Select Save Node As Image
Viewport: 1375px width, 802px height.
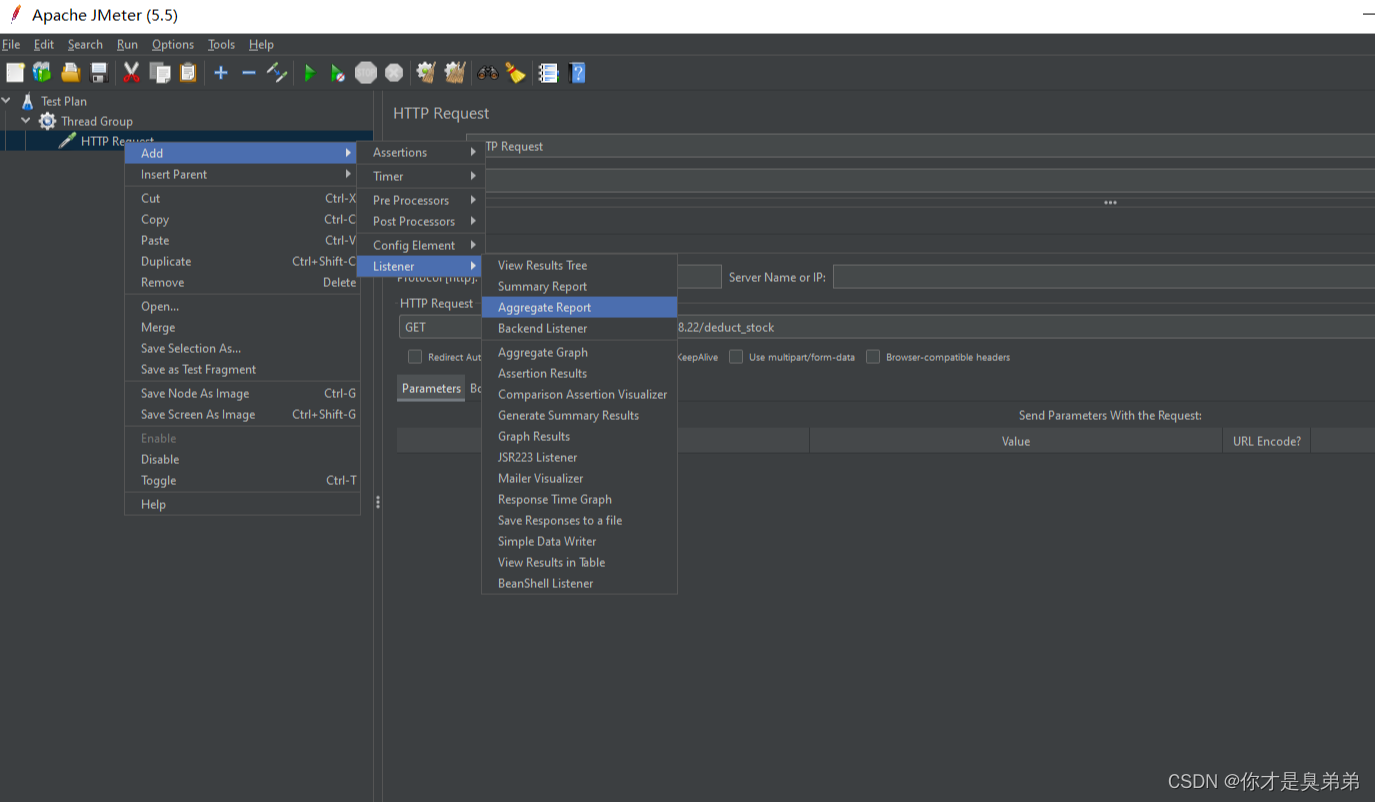pos(242,393)
